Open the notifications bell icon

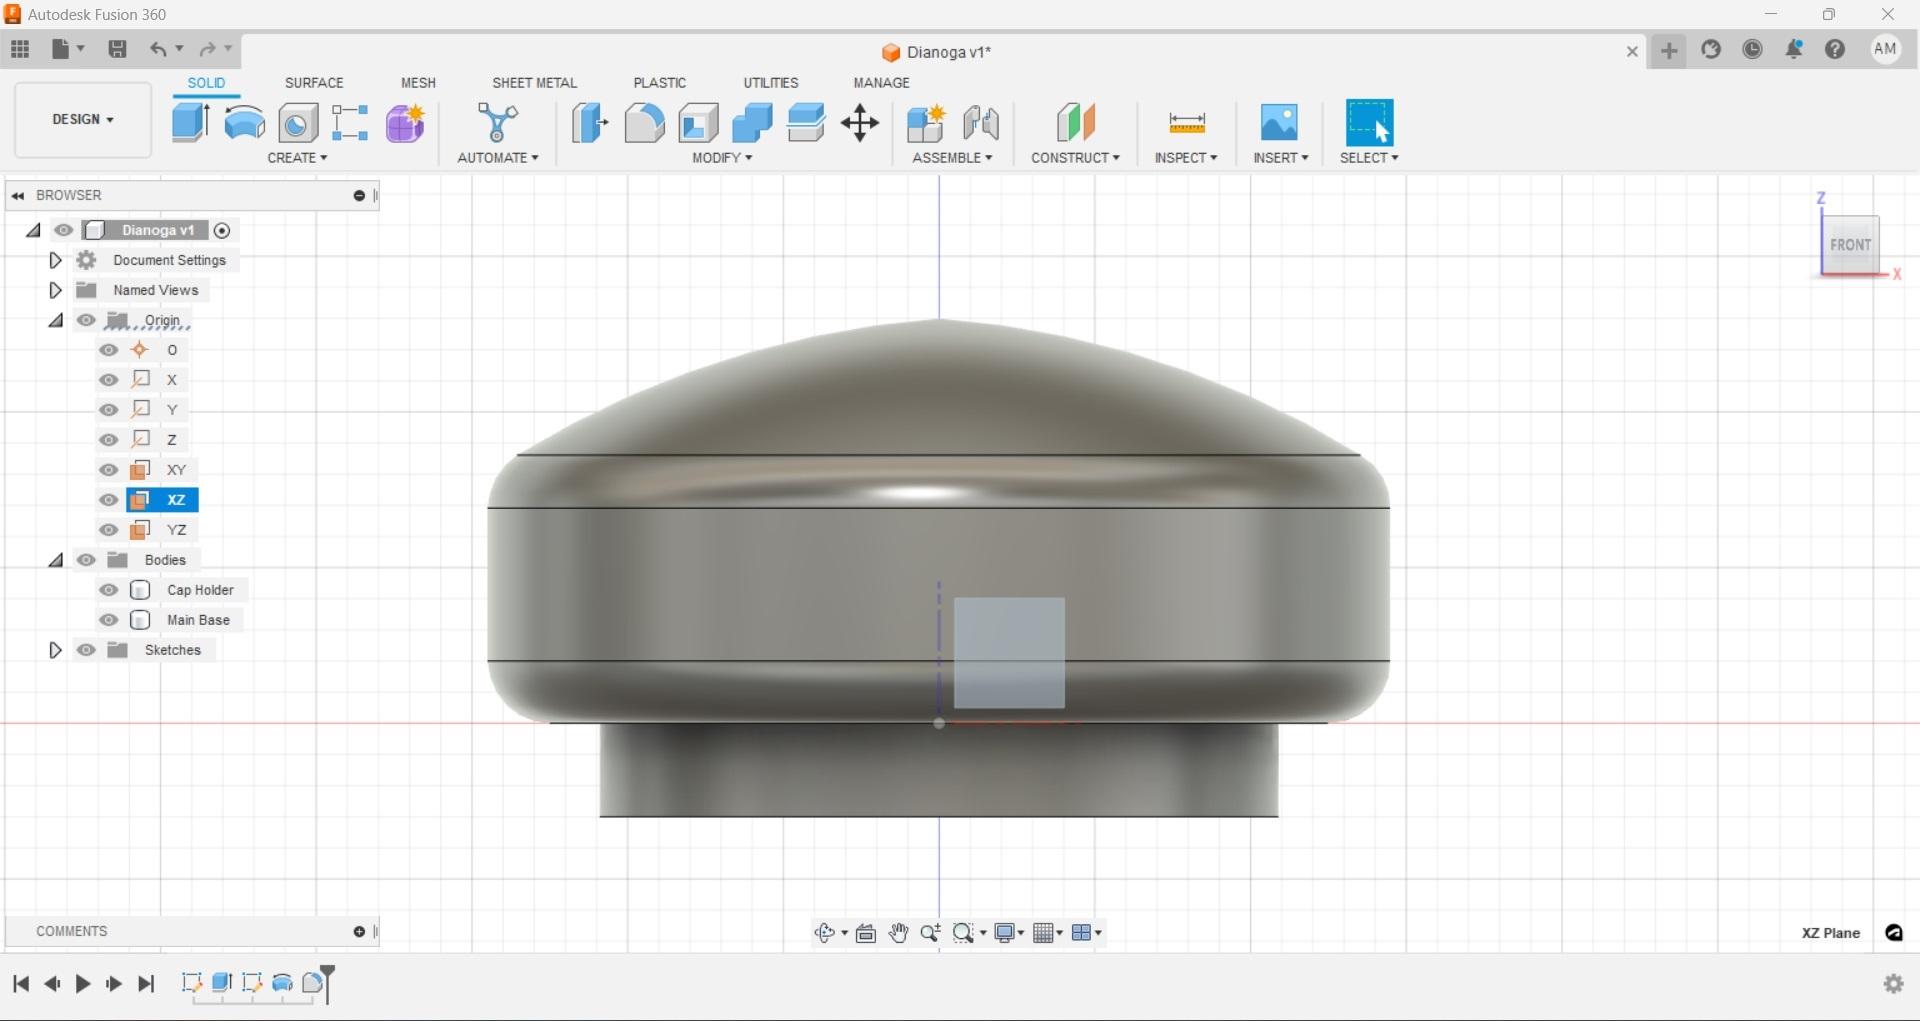pos(1795,49)
